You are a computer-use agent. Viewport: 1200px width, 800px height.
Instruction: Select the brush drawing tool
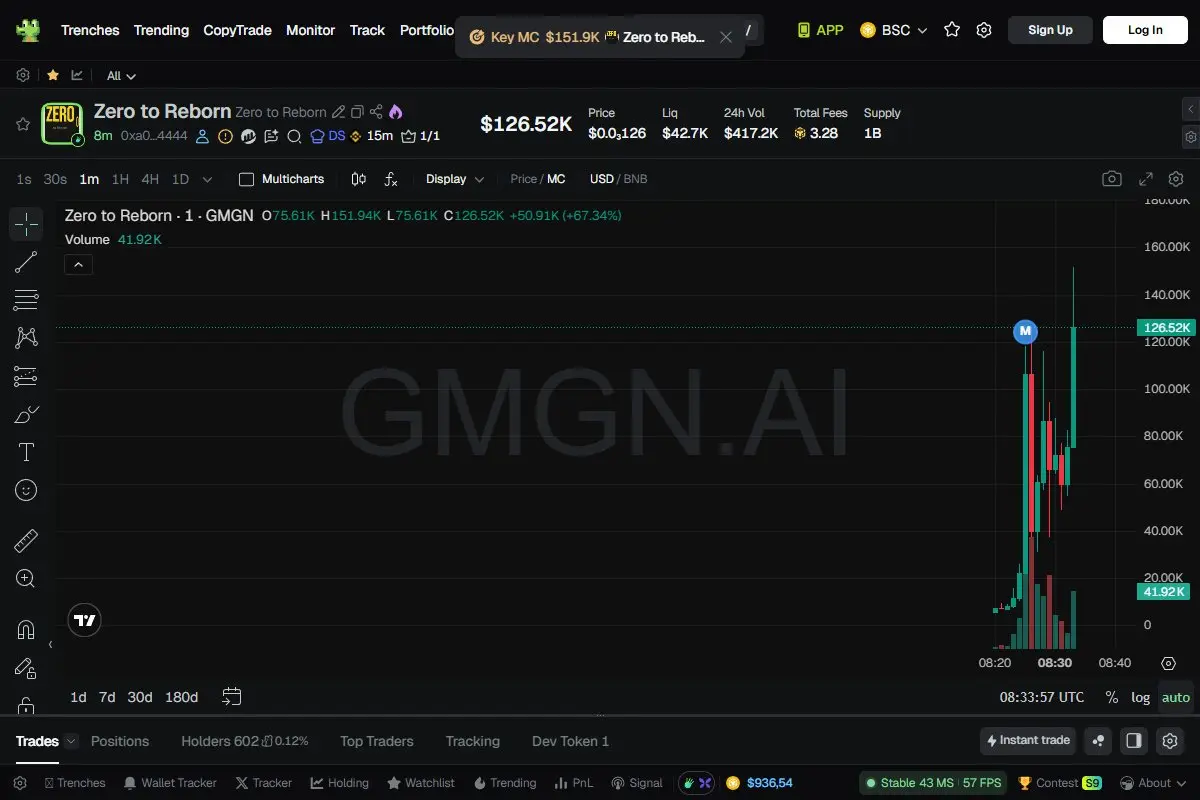[26, 414]
